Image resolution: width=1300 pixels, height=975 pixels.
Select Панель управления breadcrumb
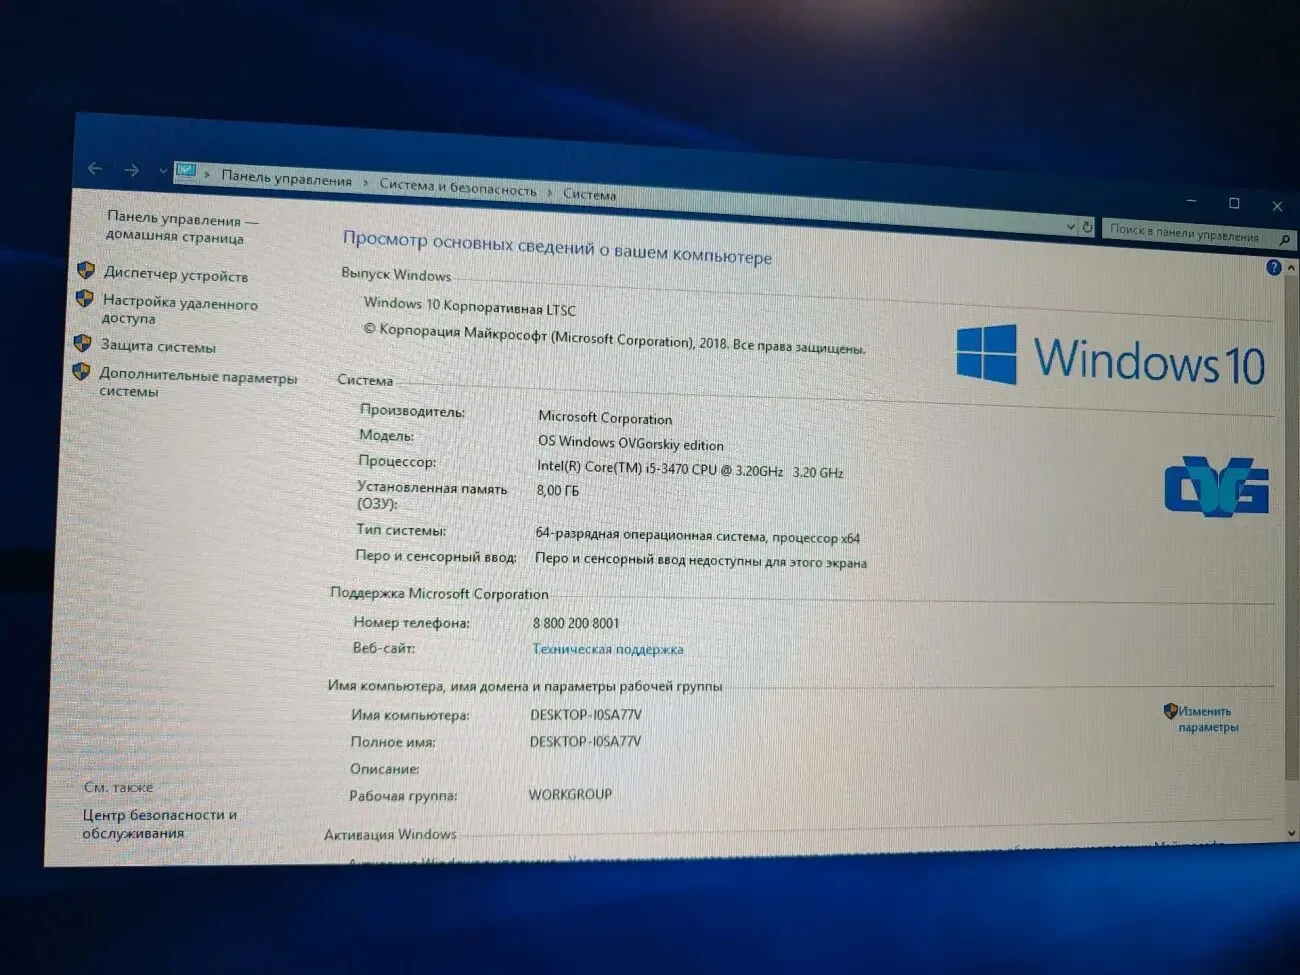point(286,179)
